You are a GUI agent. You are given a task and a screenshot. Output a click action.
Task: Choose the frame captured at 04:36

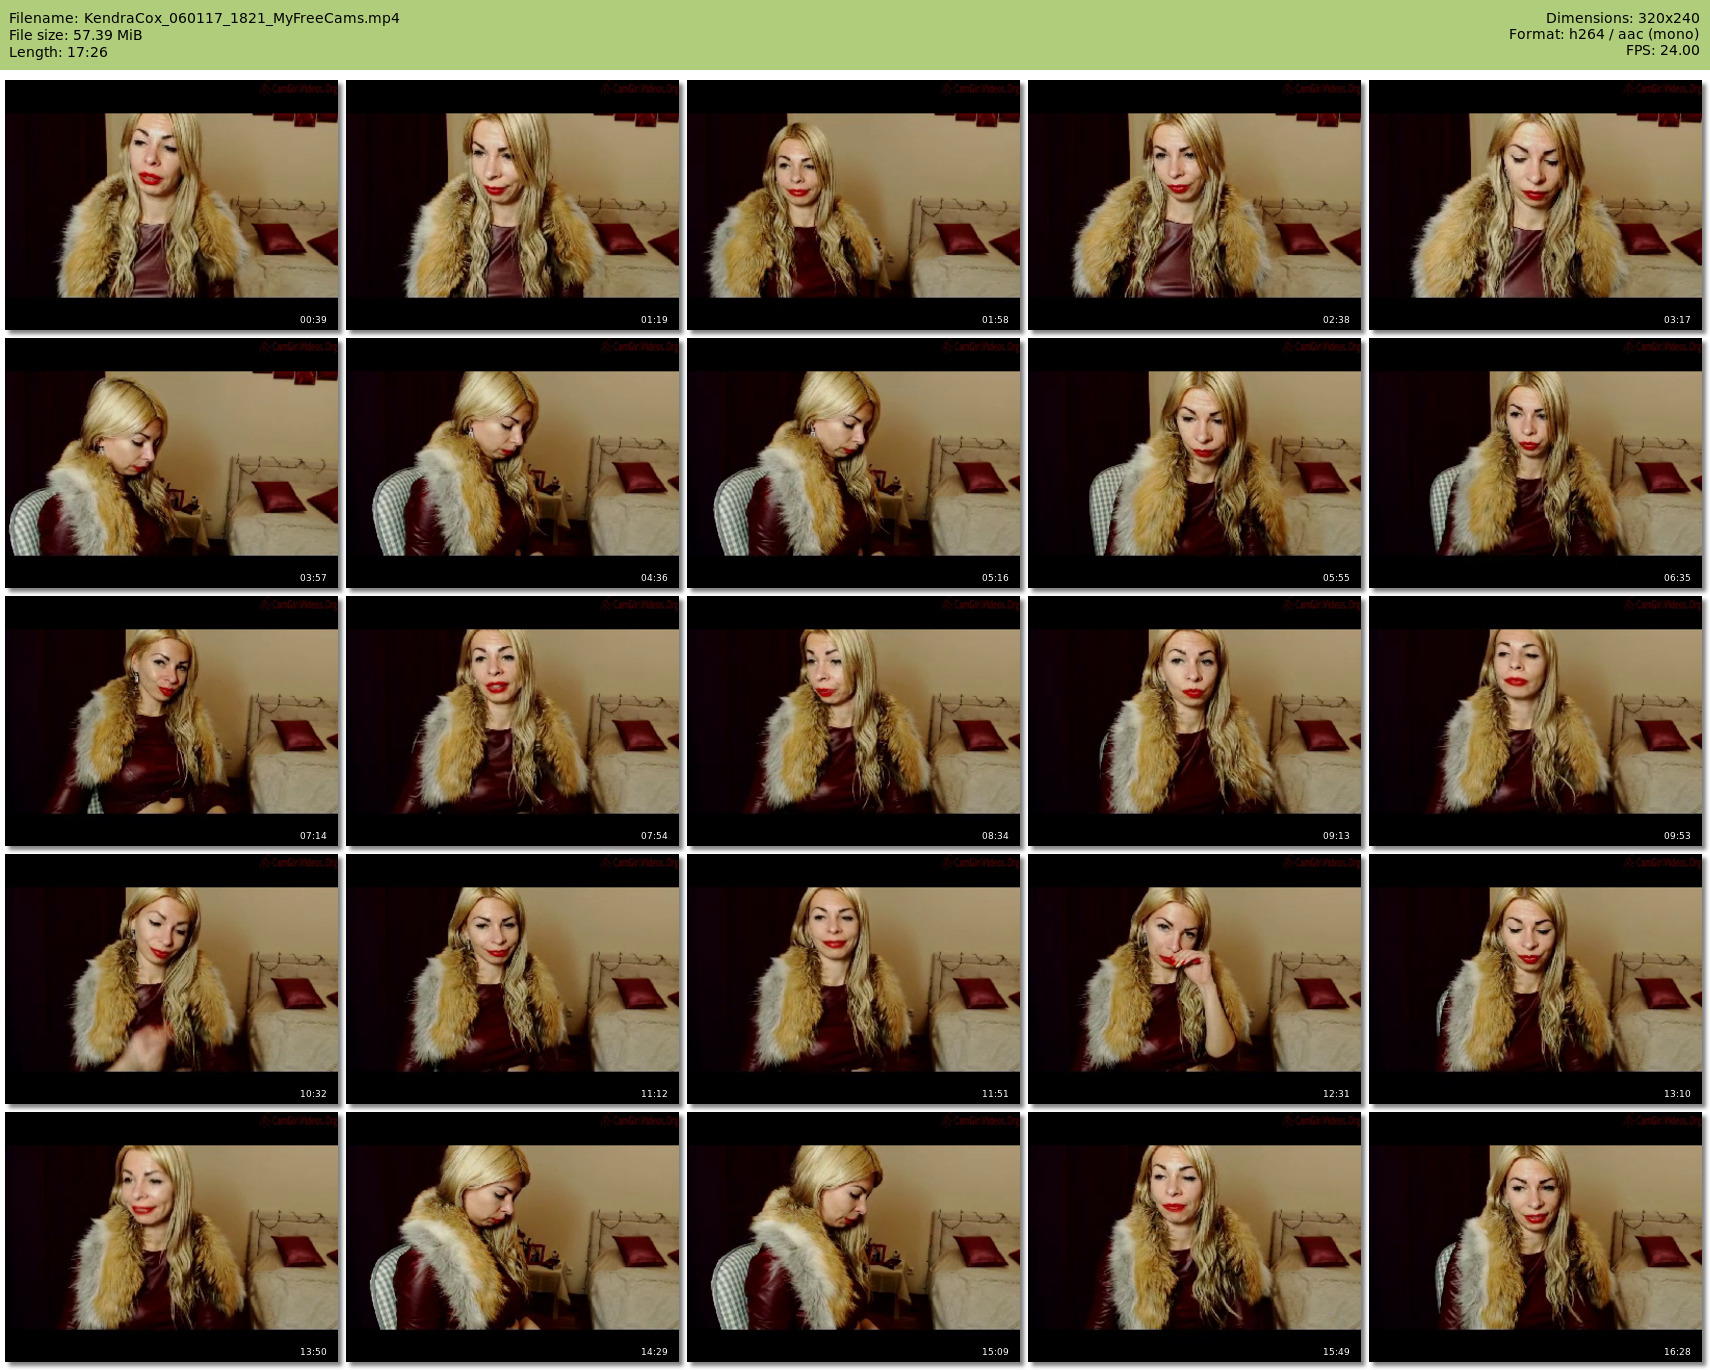tap(513, 463)
